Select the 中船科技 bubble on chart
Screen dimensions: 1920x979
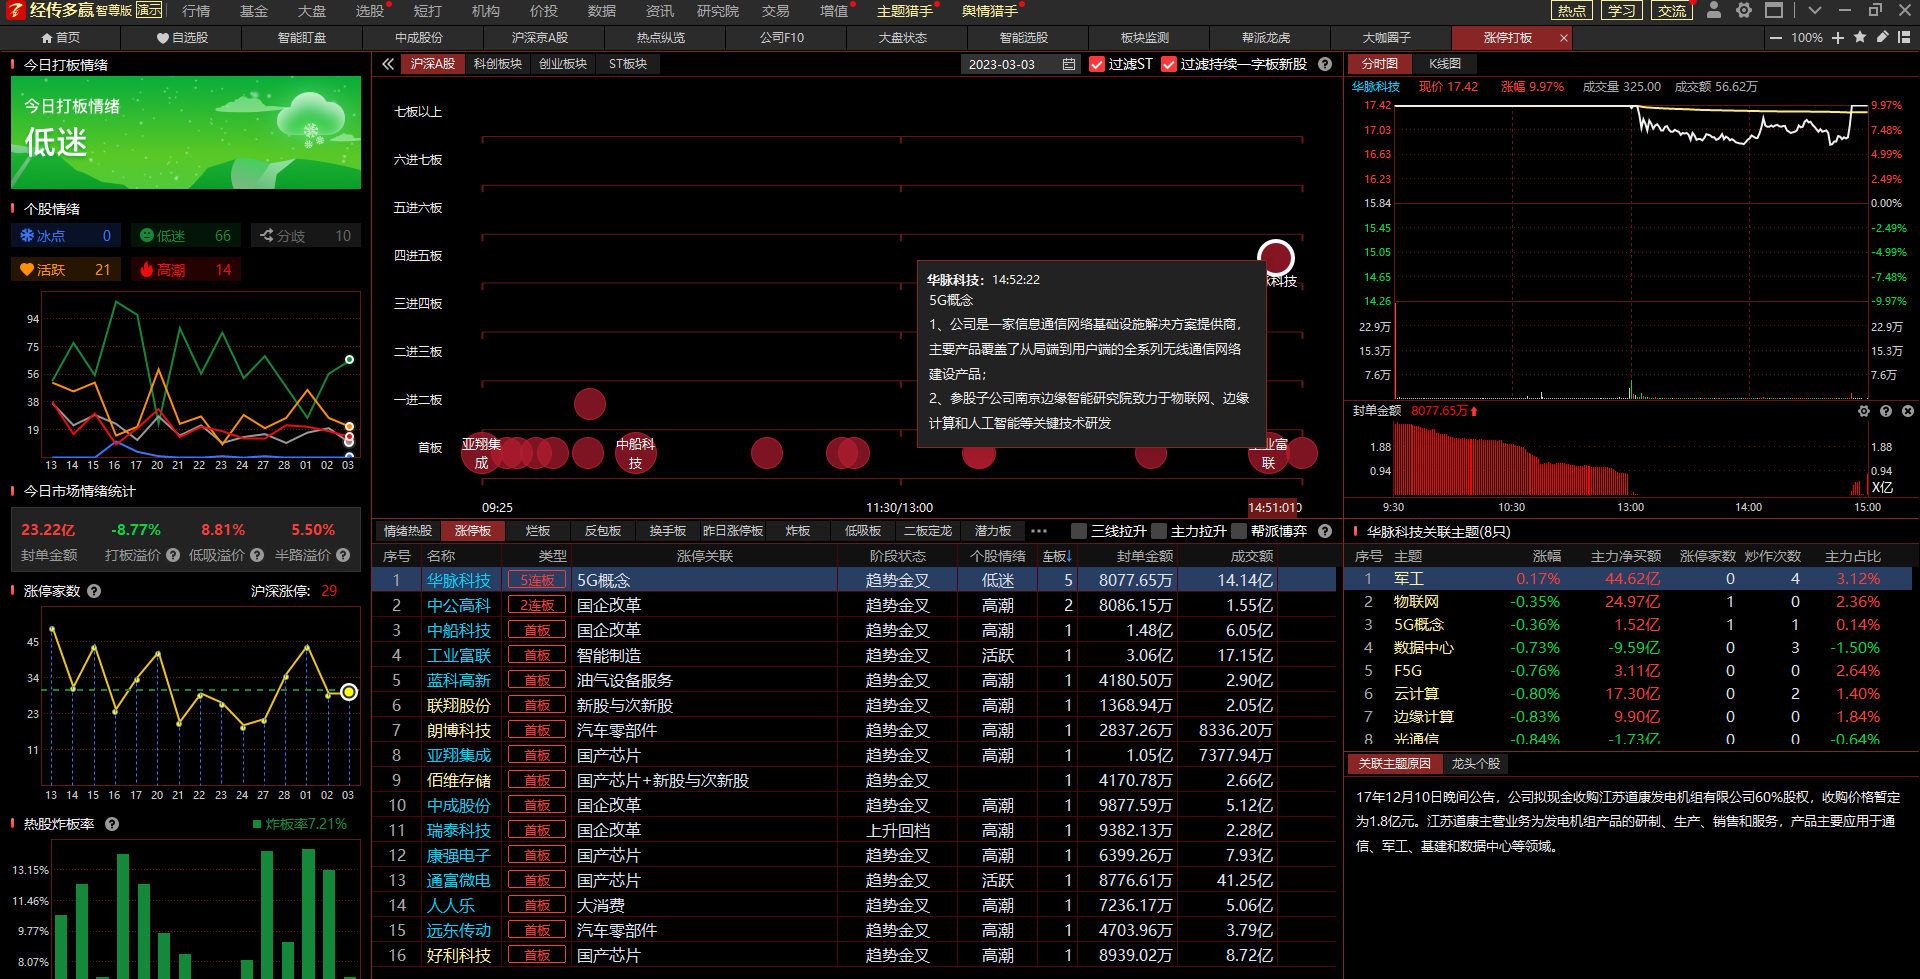coord(635,453)
